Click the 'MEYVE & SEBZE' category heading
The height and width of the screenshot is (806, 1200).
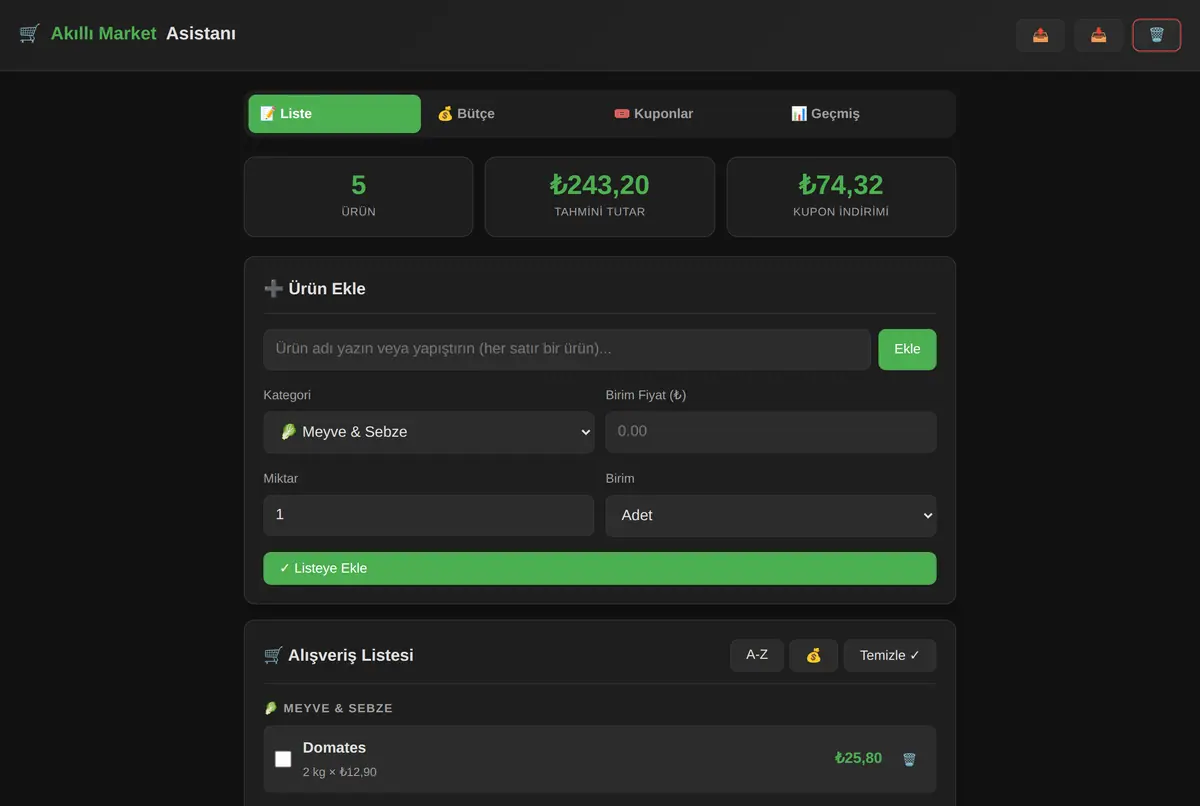pos(338,708)
